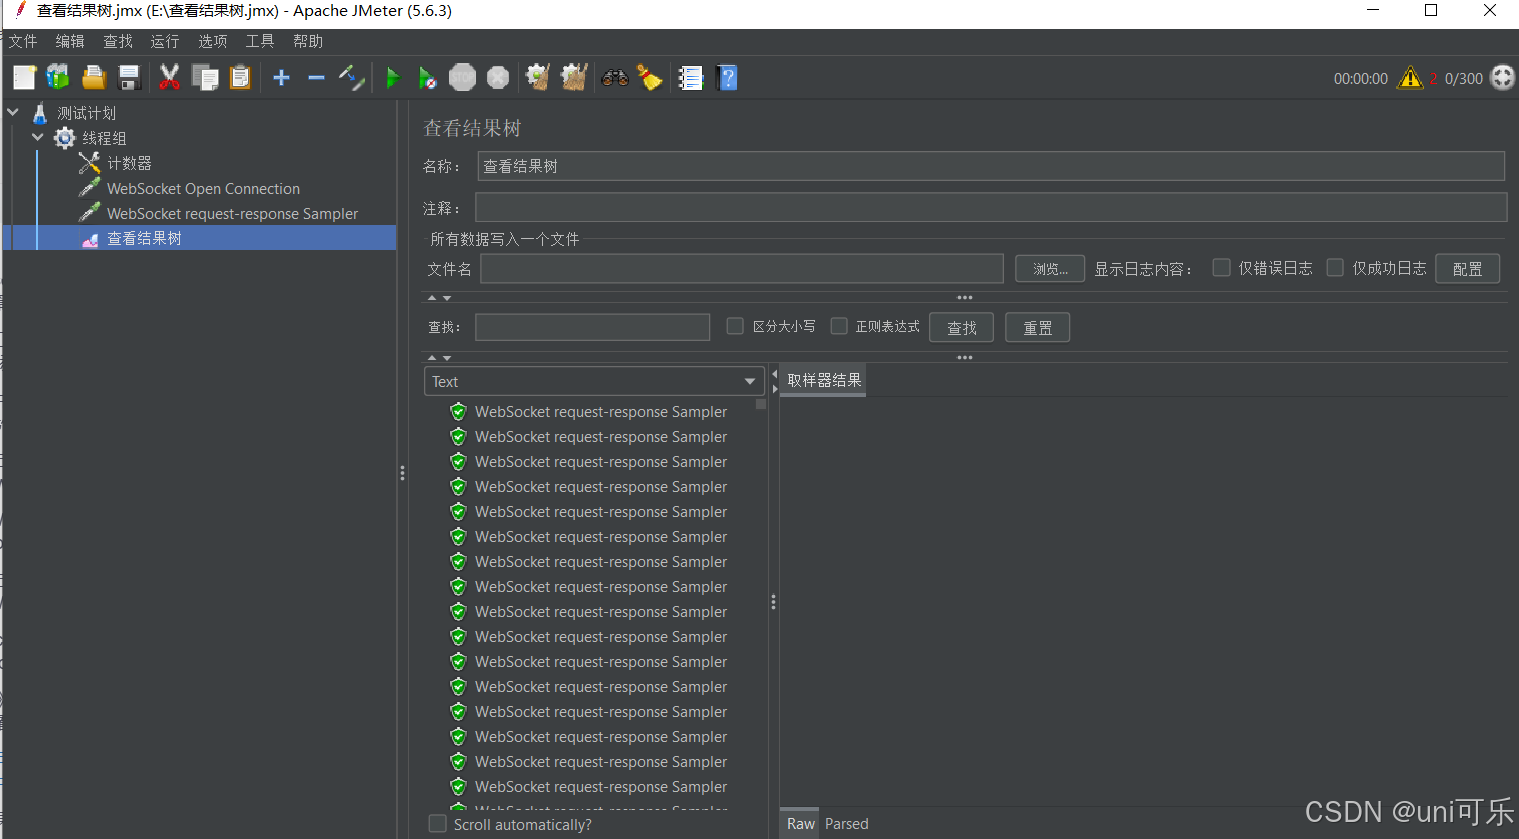
Task: Click the Paste clipboard icon
Action: coord(240,78)
